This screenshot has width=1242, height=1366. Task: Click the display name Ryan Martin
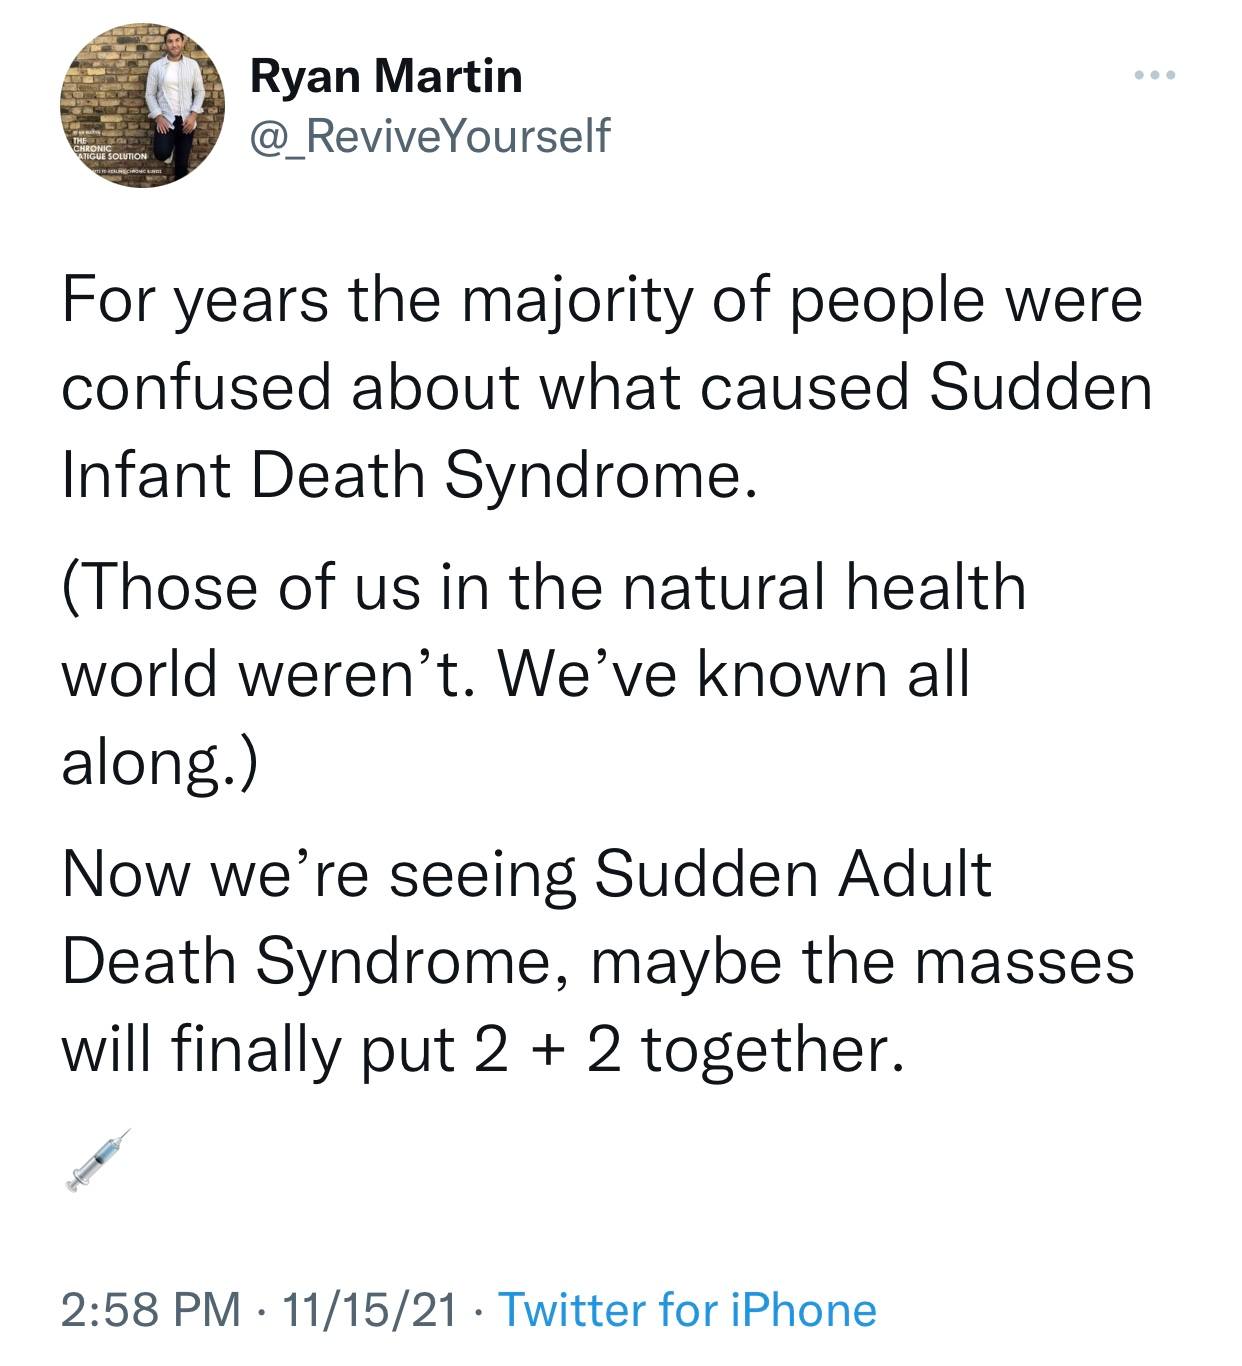(386, 76)
